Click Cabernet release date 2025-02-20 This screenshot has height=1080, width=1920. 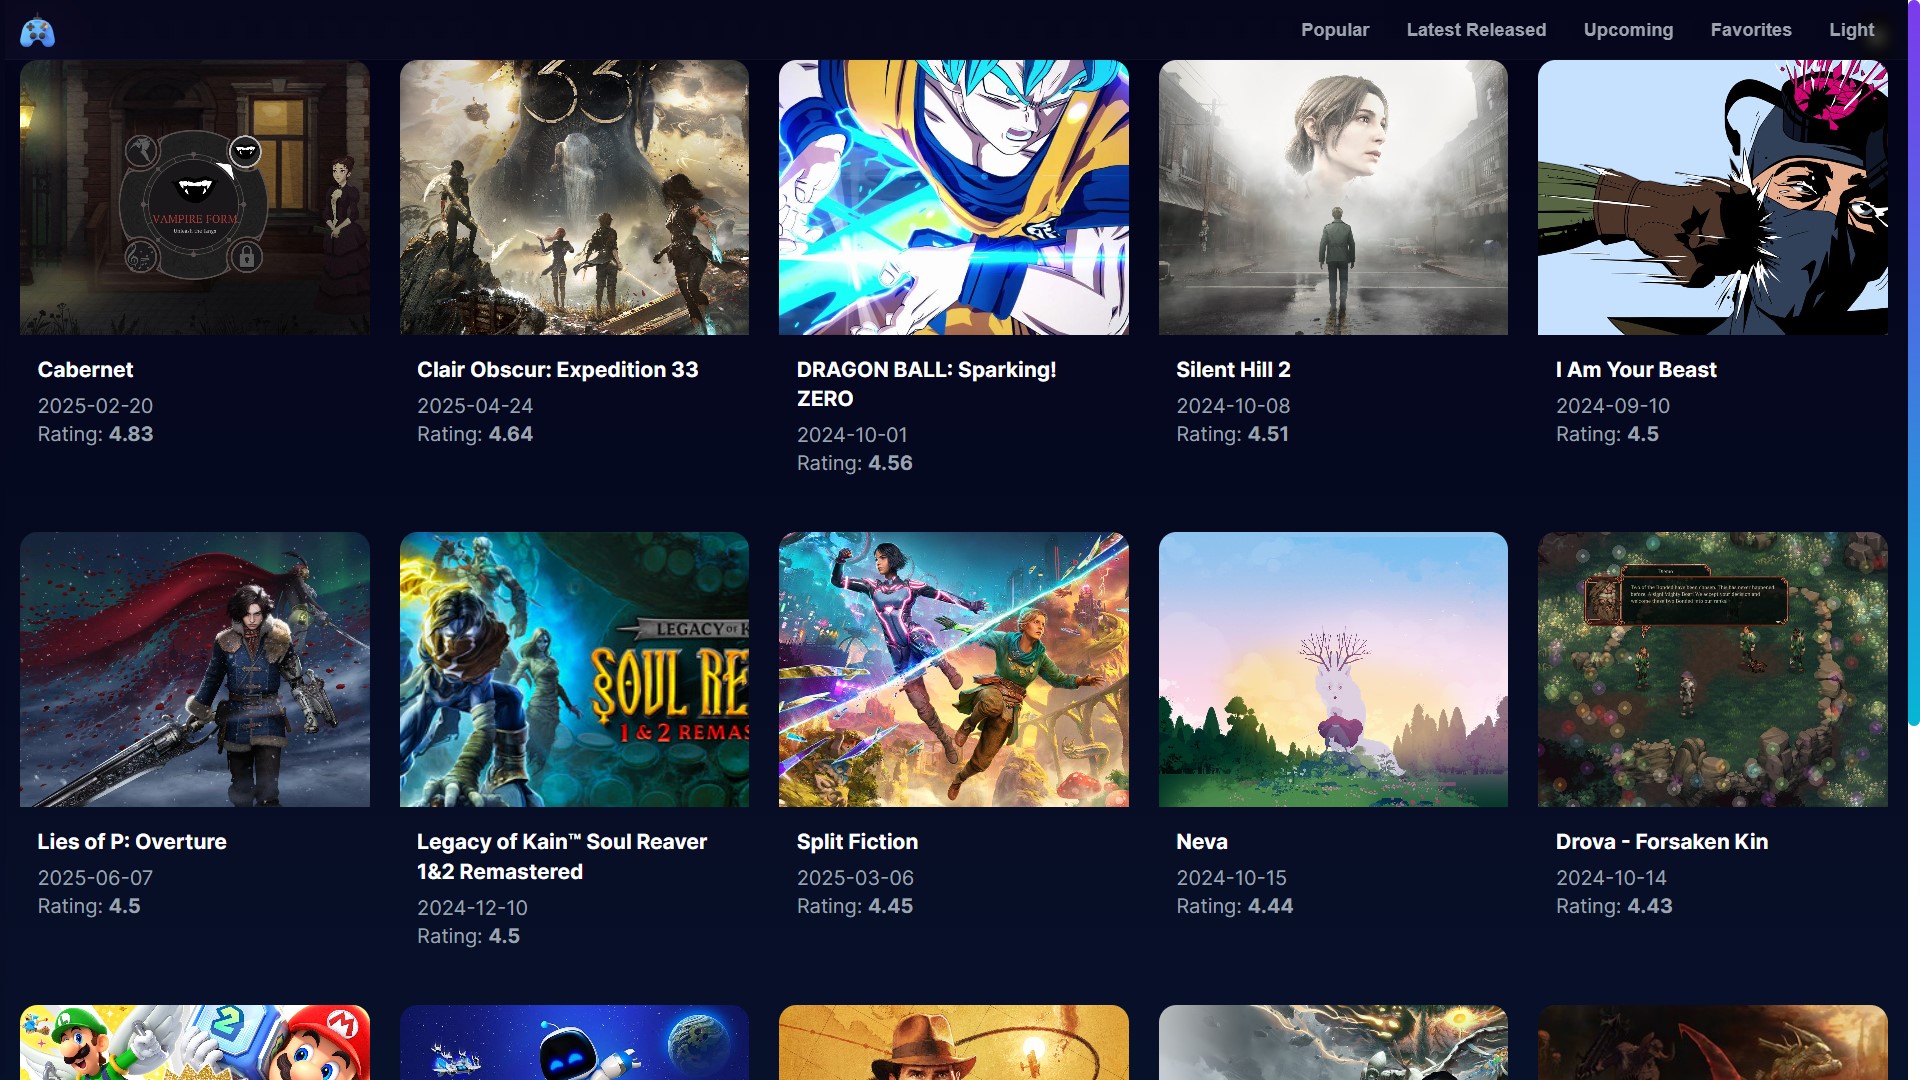[x=95, y=406]
